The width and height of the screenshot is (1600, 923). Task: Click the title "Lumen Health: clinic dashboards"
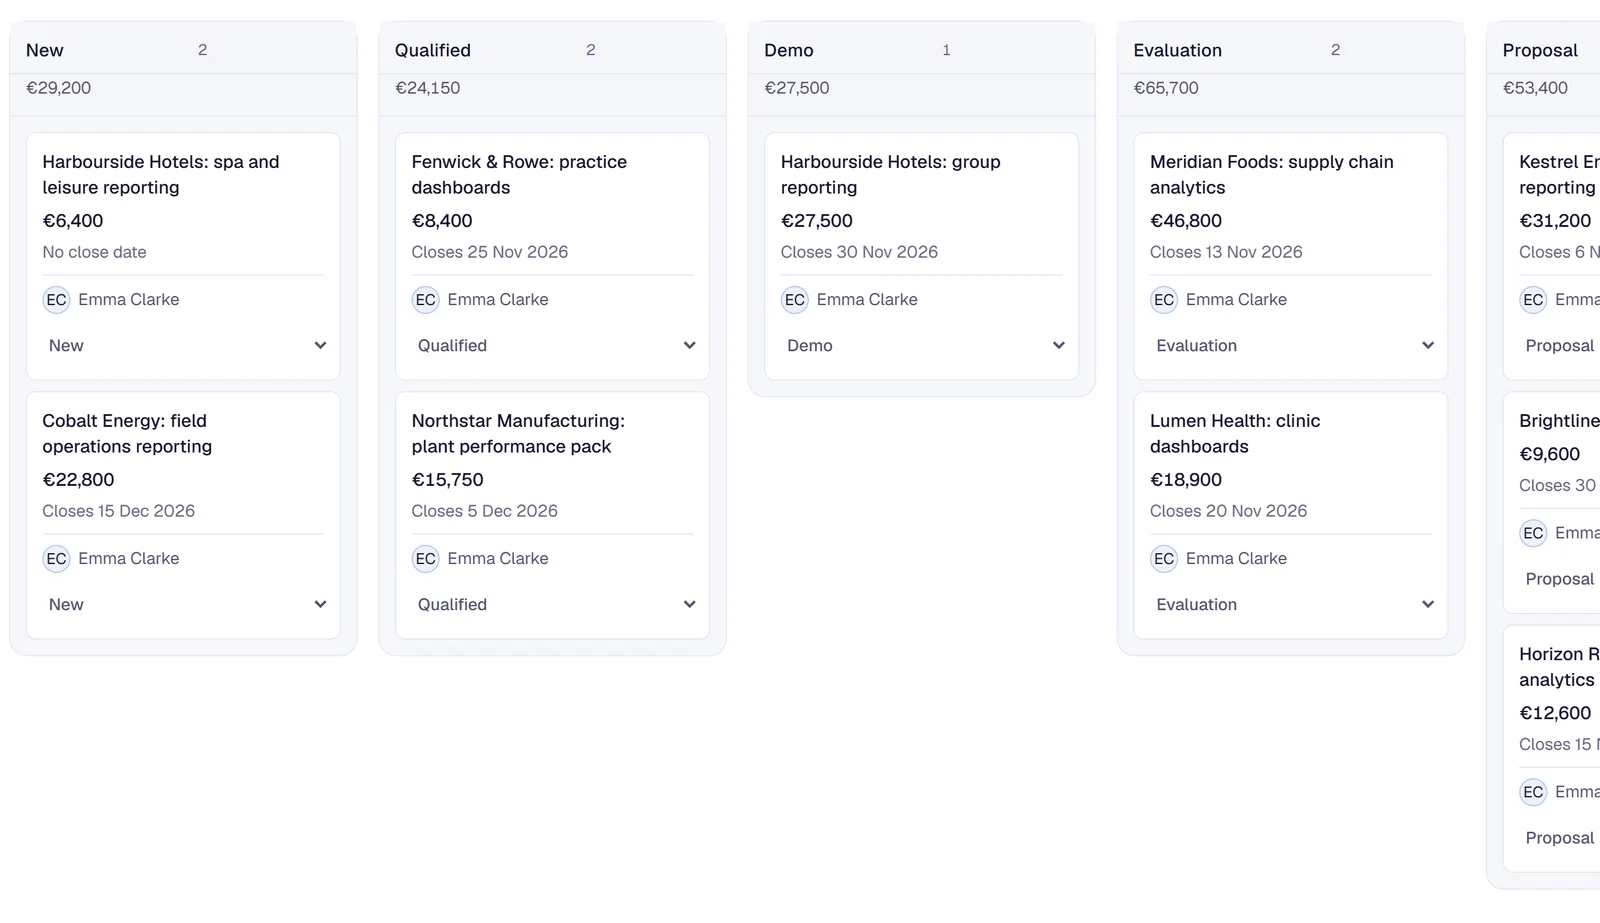click(1235, 434)
